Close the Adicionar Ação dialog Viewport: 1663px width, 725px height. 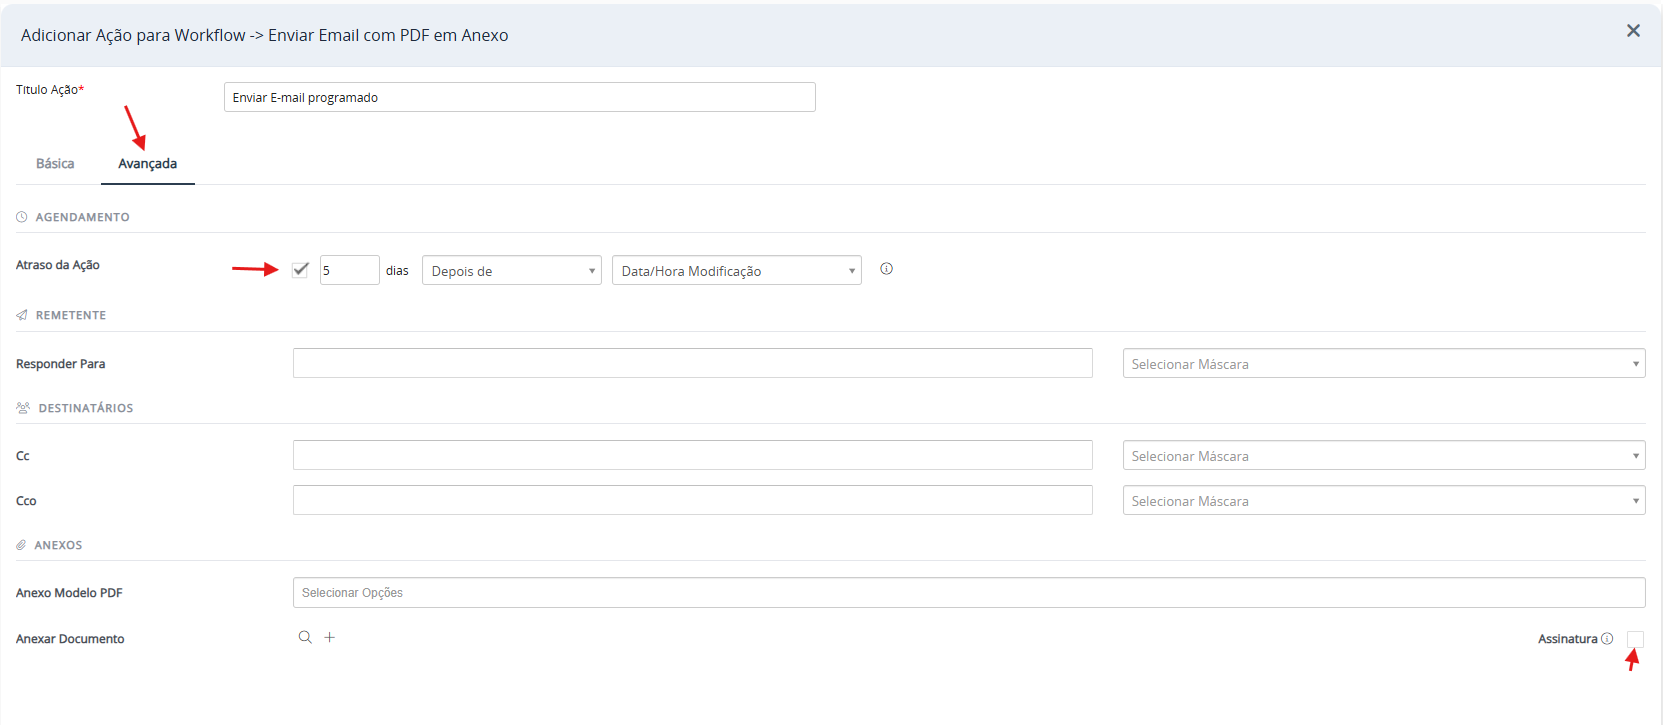[x=1633, y=31]
